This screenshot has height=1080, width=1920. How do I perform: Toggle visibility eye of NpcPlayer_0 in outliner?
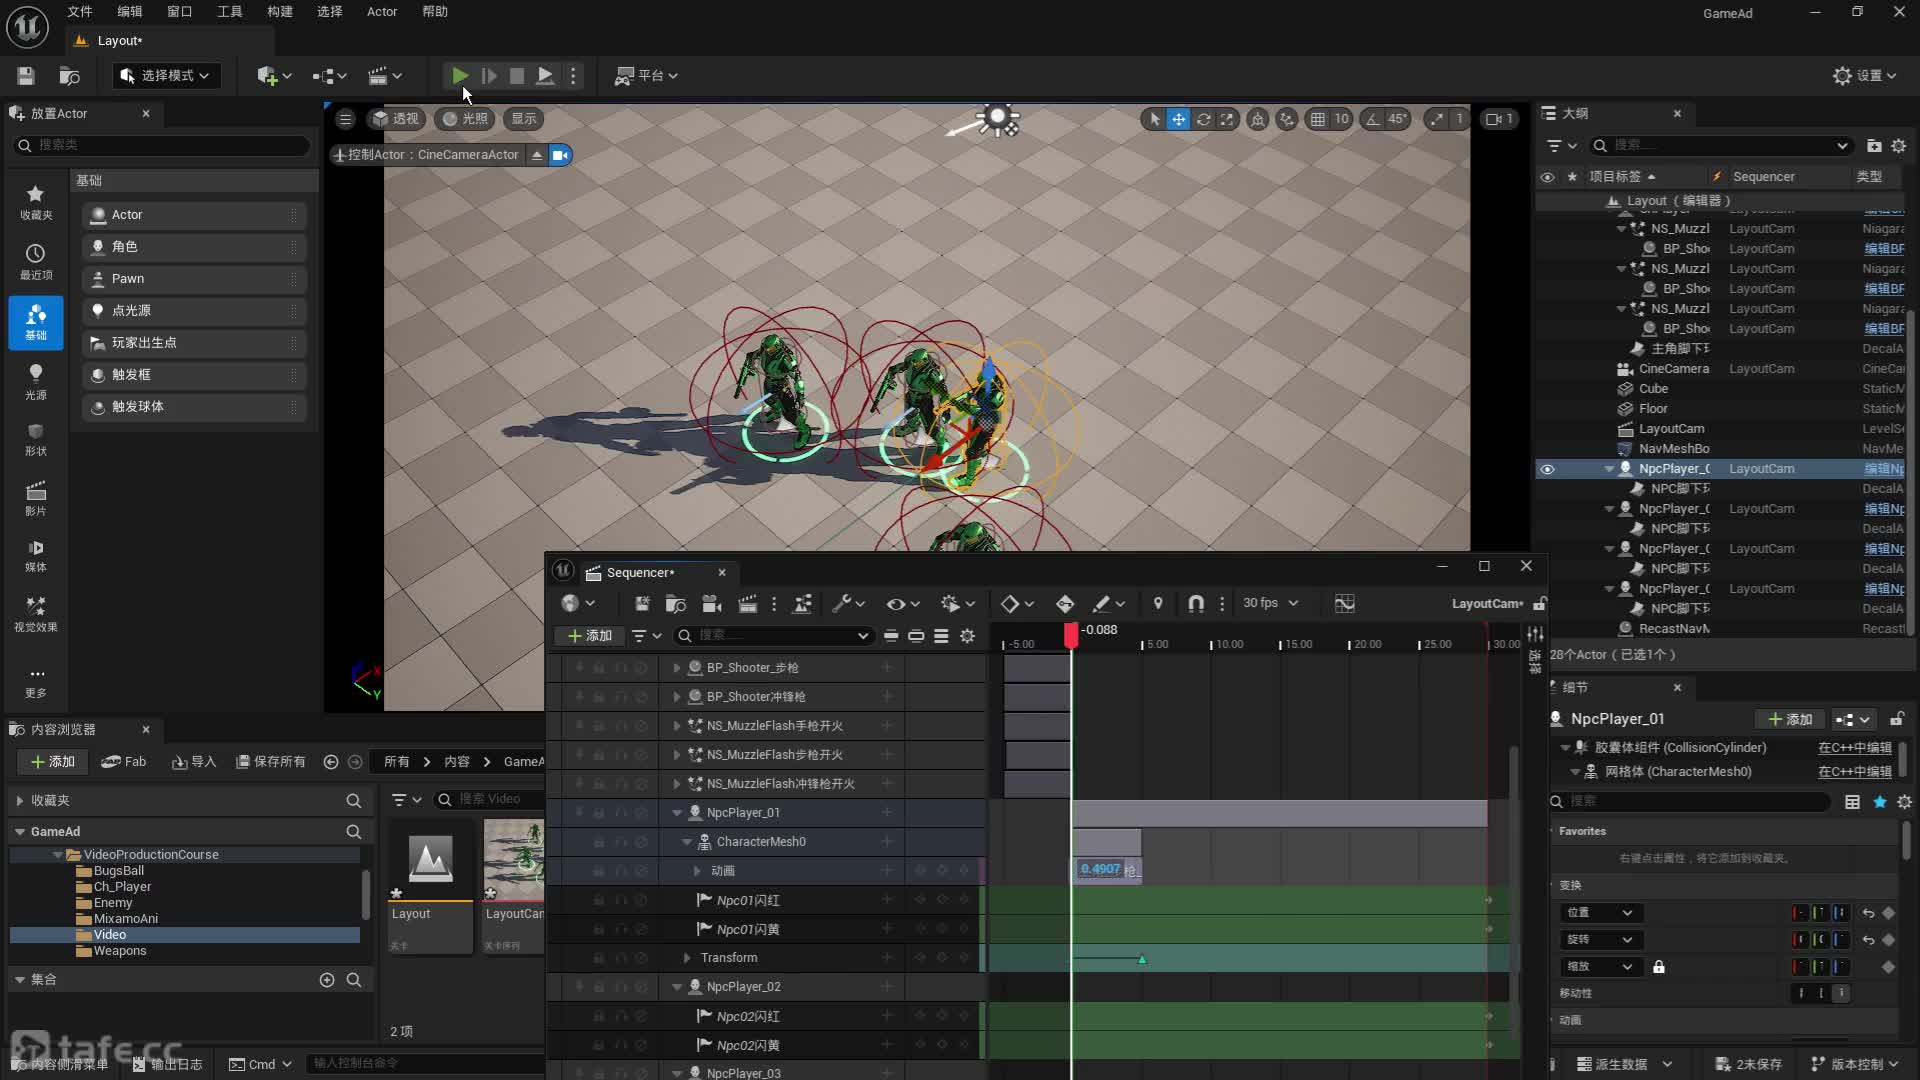(x=1547, y=469)
